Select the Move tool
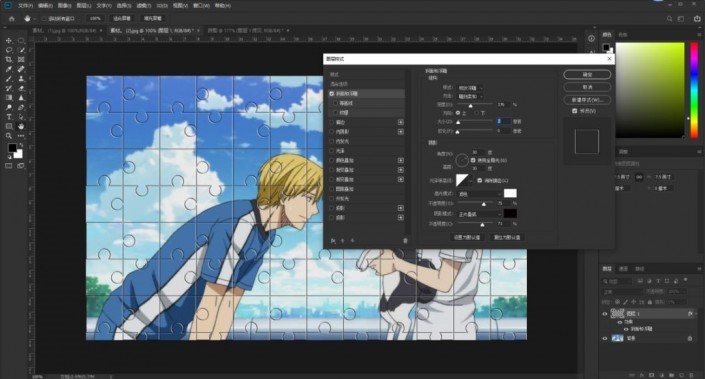Image resolution: width=705 pixels, height=379 pixels. tap(9, 40)
